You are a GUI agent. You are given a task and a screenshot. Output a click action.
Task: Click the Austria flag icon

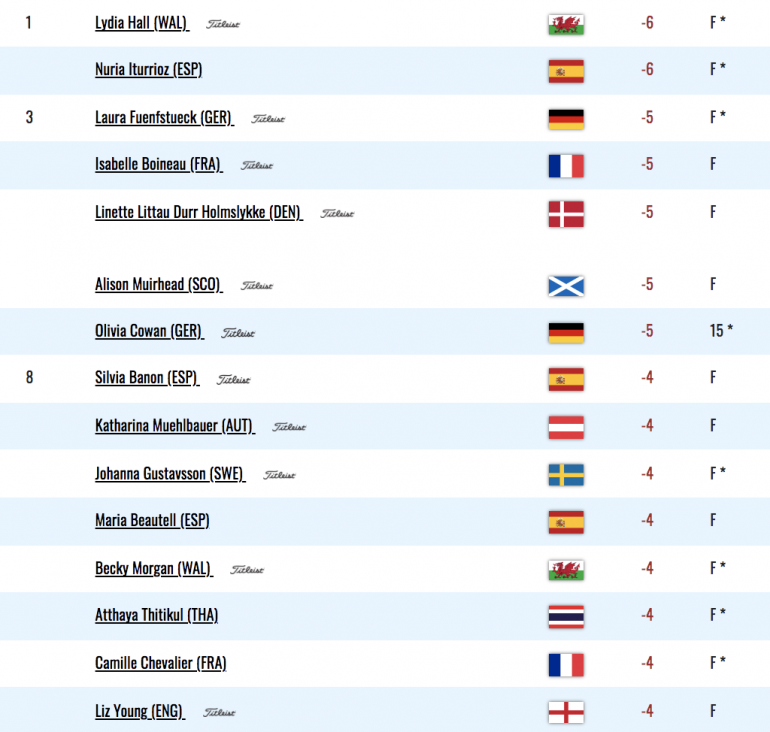[x=566, y=427]
